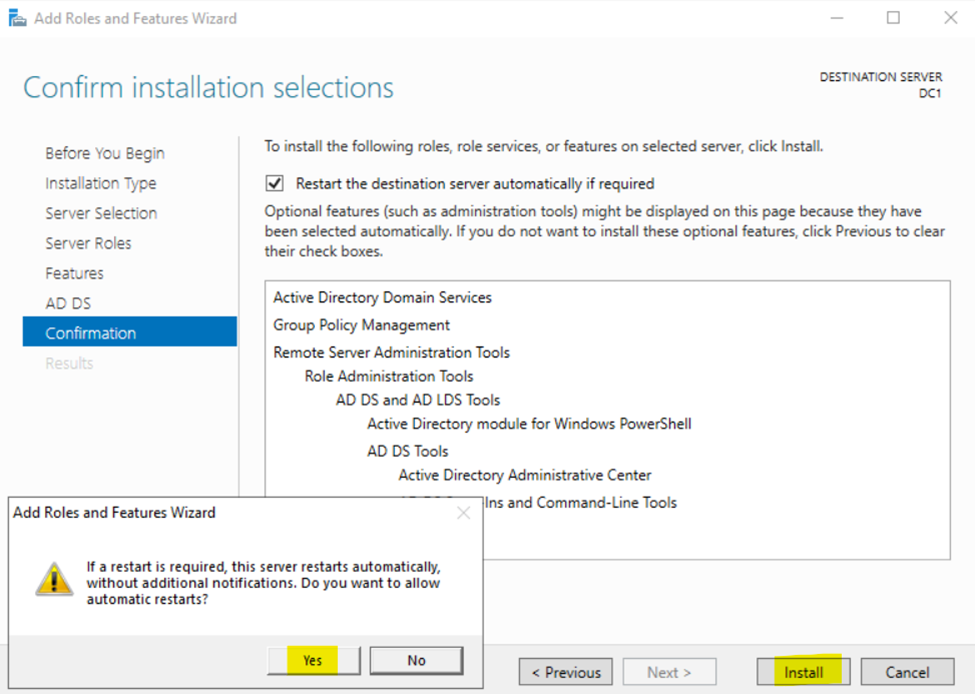The image size is (975, 694).
Task: Select the AD DS Tools entry
Action: click(408, 451)
